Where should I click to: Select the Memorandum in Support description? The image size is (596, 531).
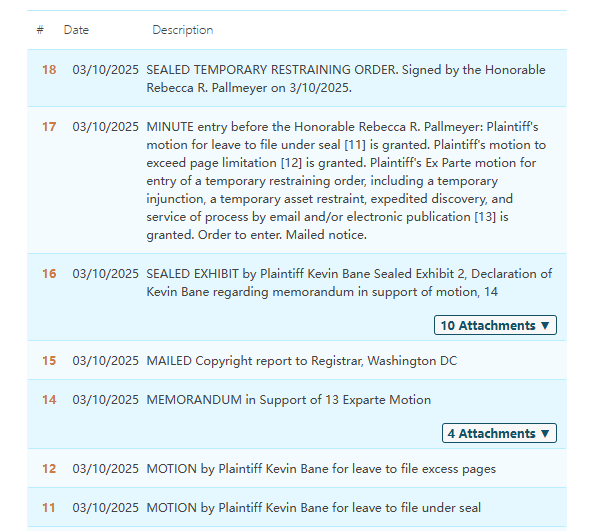[x=289, y=400]
